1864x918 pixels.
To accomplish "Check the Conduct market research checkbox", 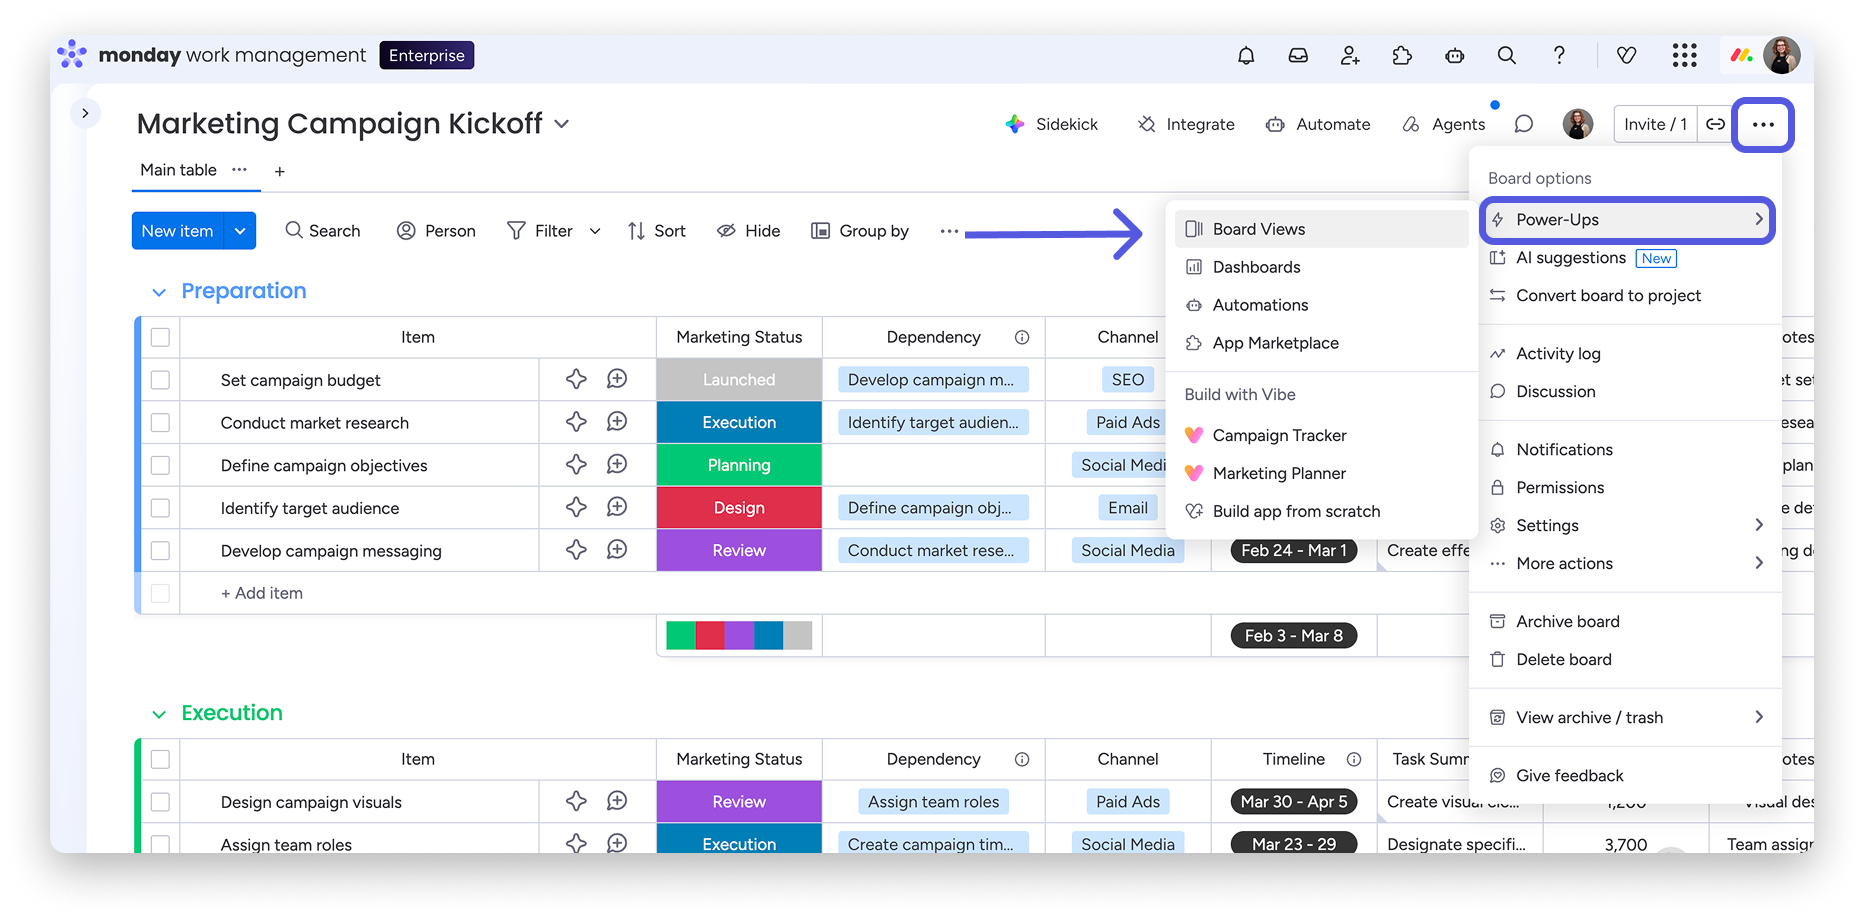I will 160,423.
